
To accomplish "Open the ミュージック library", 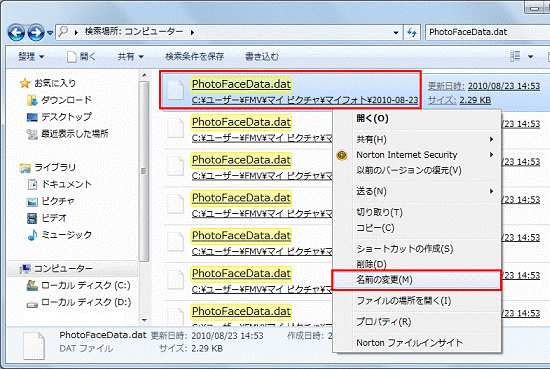I will 59,235.
